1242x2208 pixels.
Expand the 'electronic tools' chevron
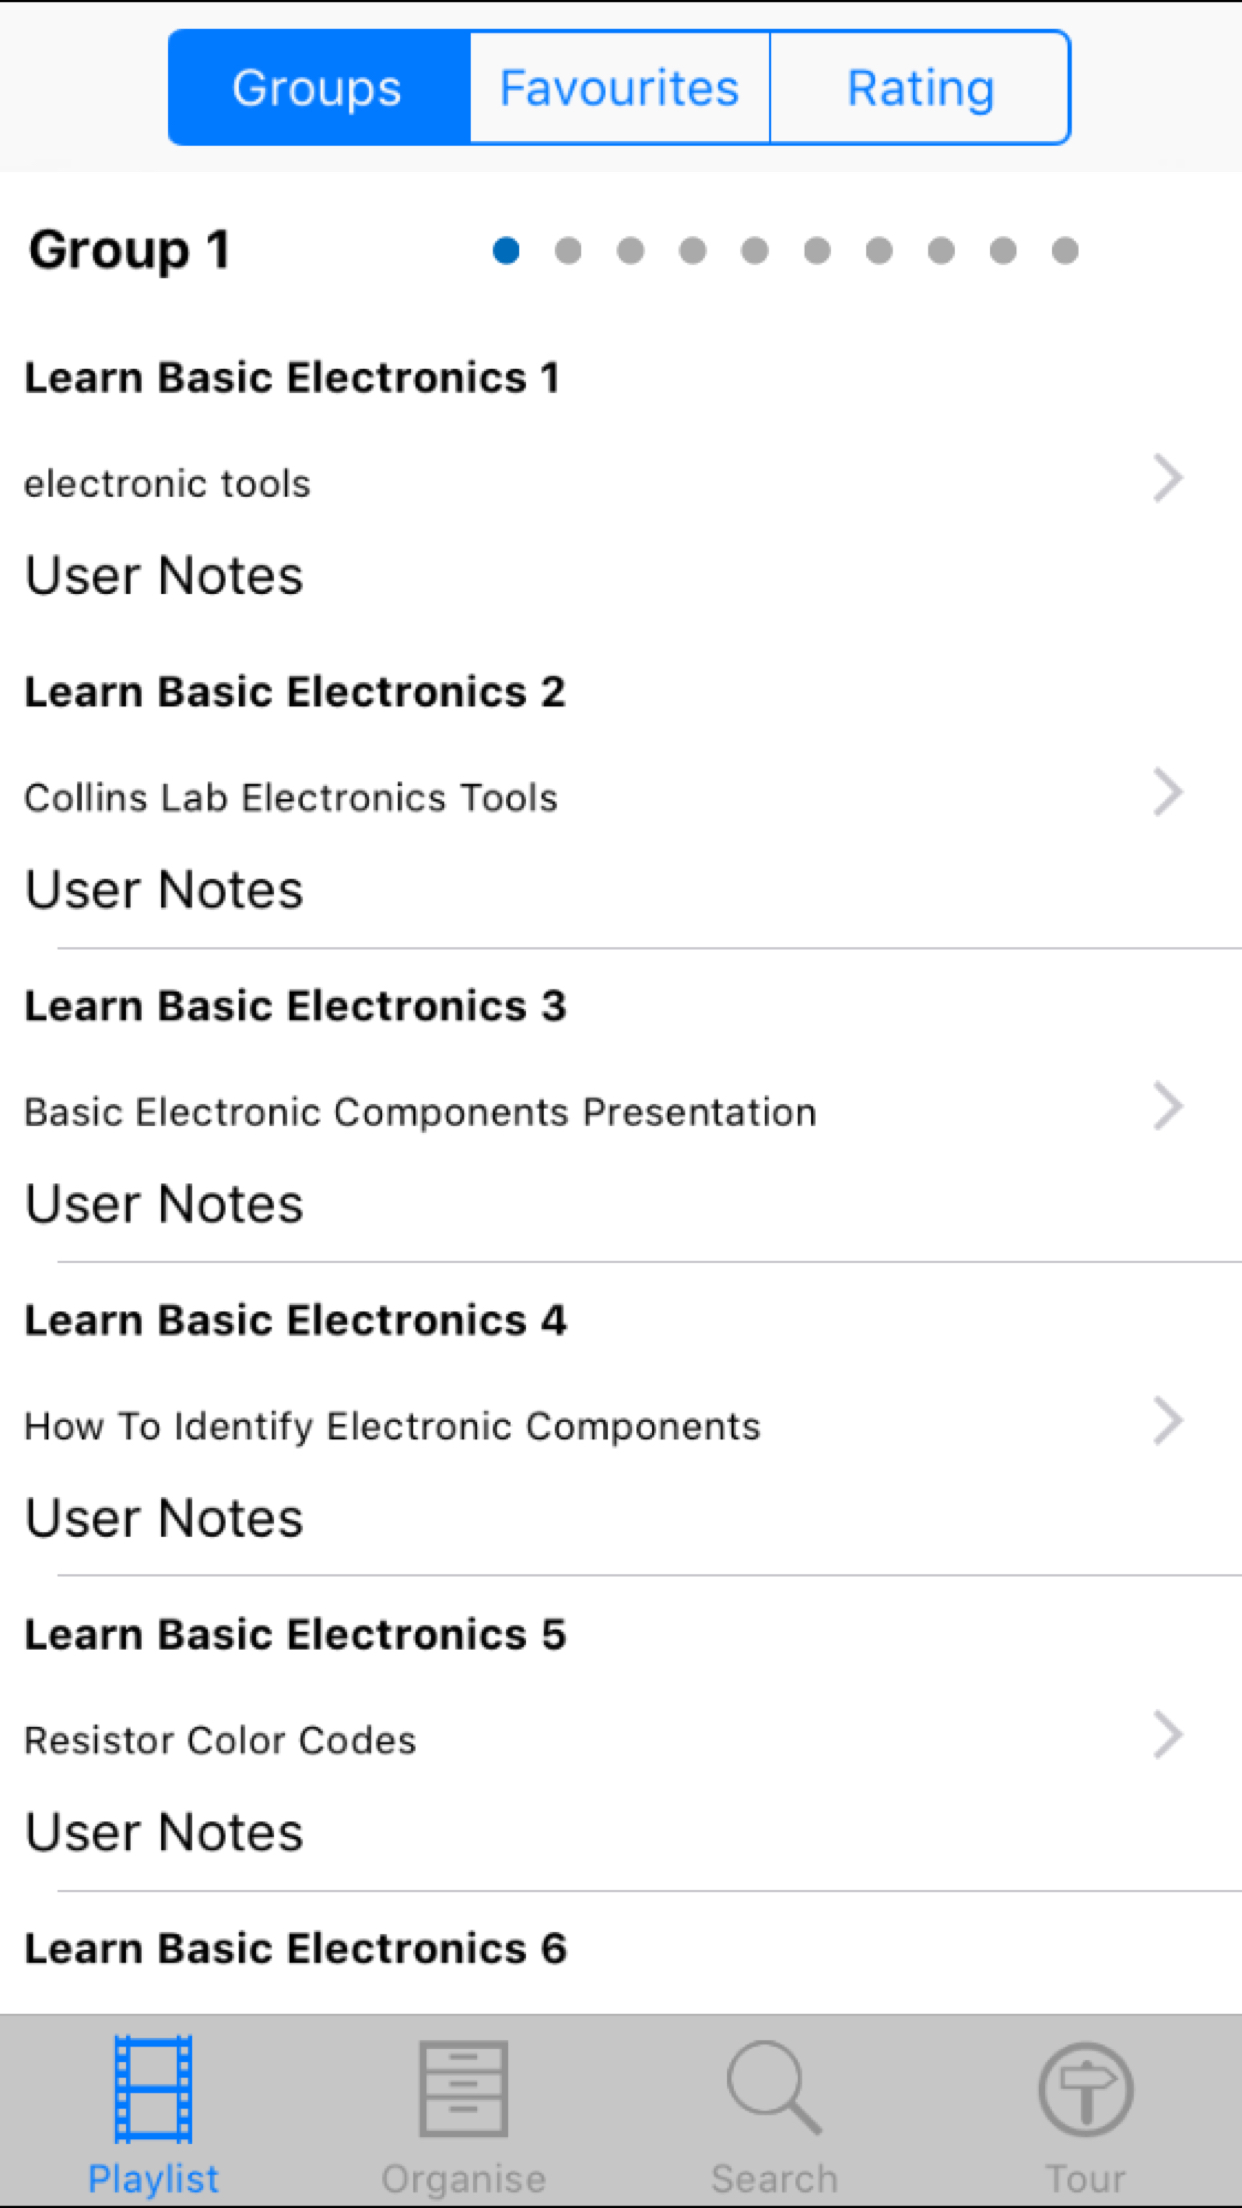point(1167,478)
